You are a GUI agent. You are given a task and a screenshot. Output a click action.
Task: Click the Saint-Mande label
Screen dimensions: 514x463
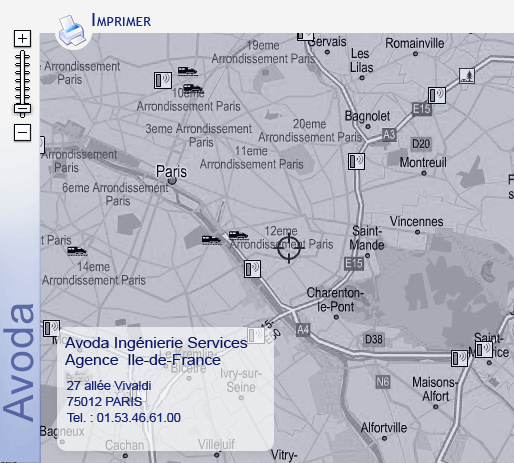click(x=367, y=238)
